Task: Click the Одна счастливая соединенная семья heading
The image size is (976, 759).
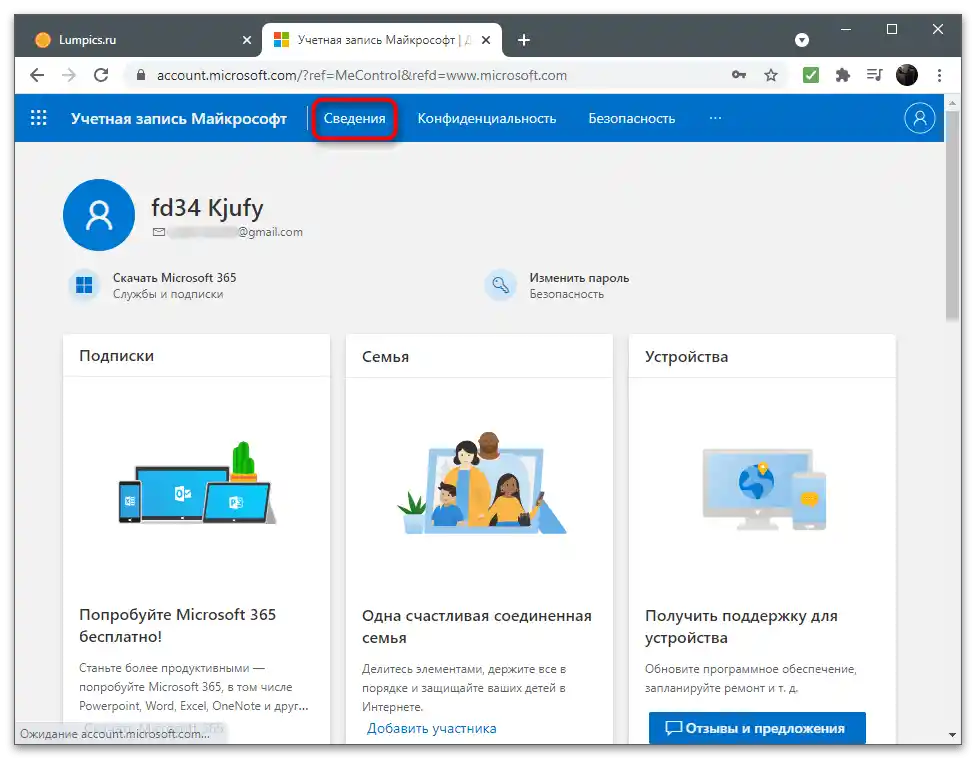Action: [477, 626]
